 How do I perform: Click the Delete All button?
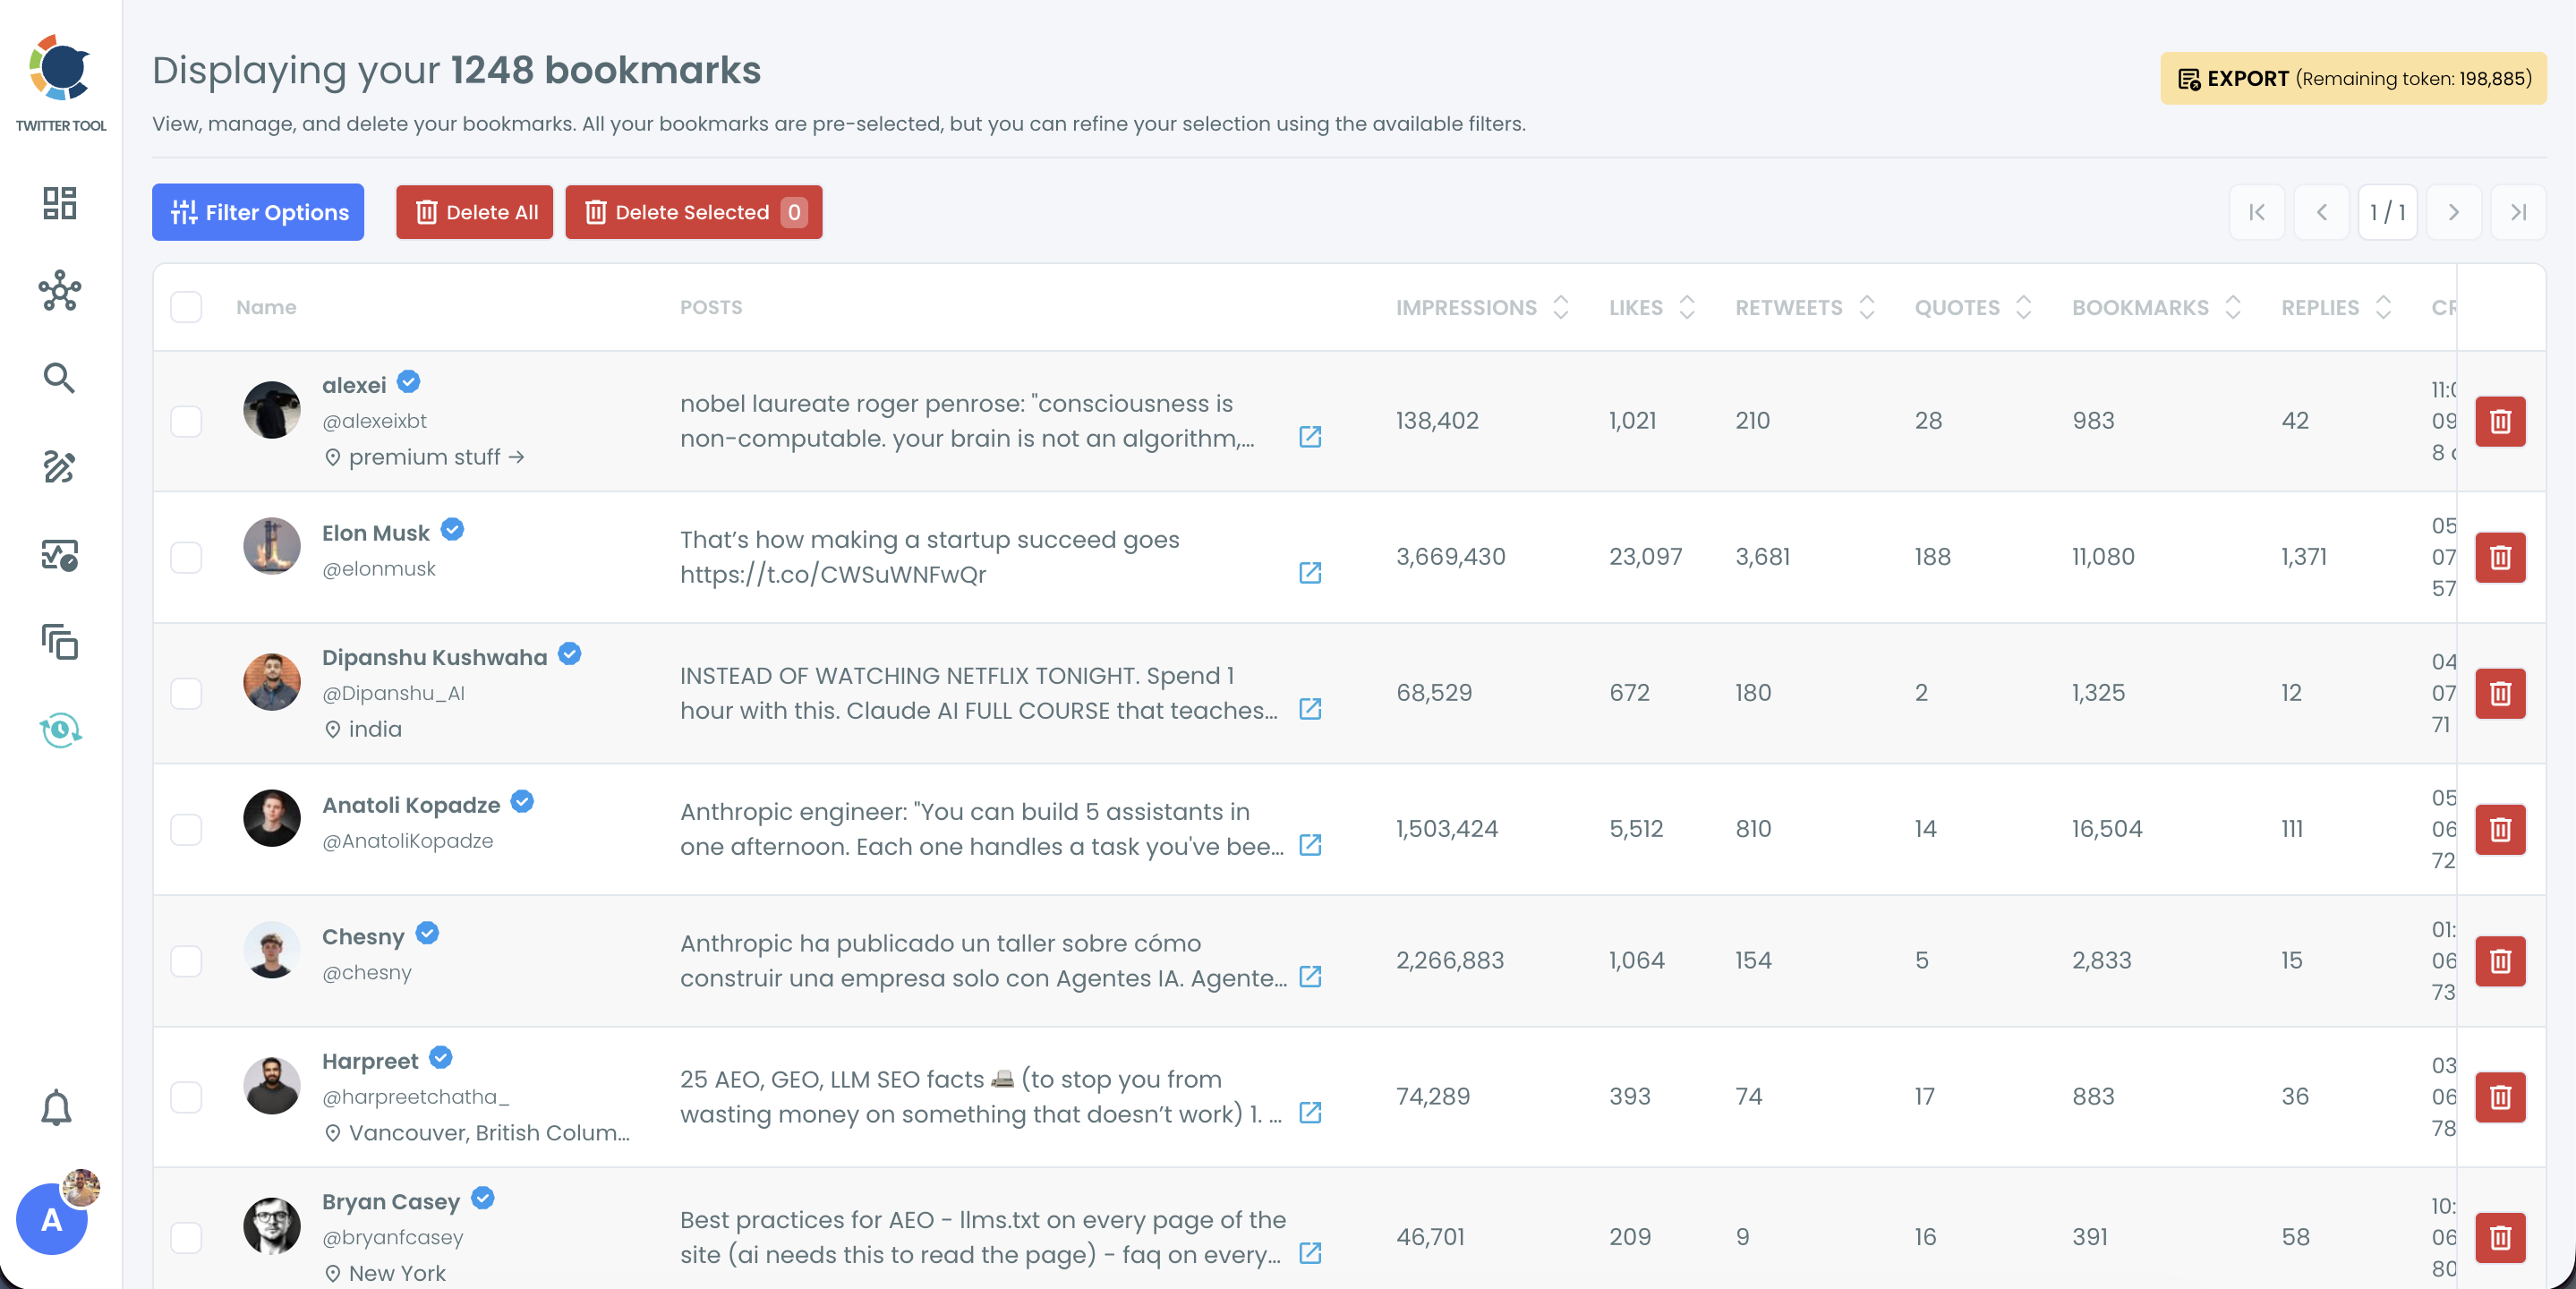474,212
